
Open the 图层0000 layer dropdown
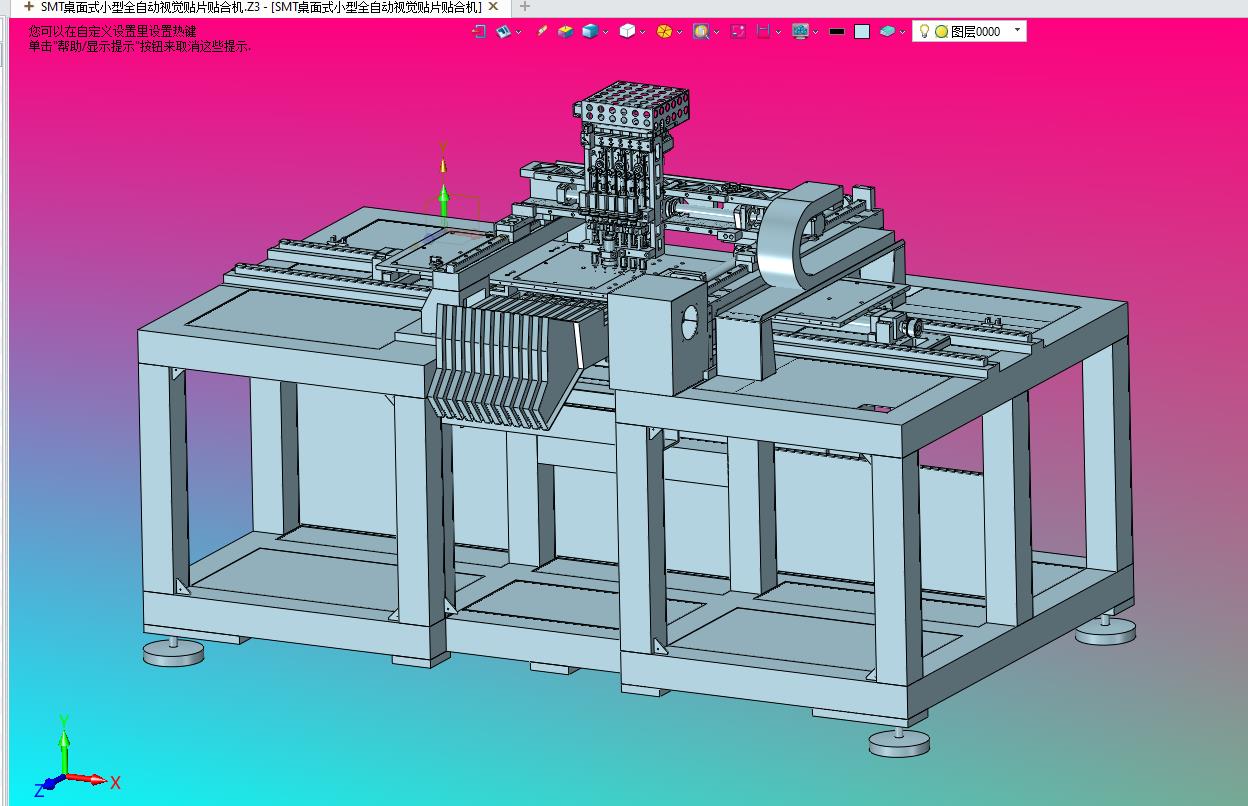[1017, 31]
